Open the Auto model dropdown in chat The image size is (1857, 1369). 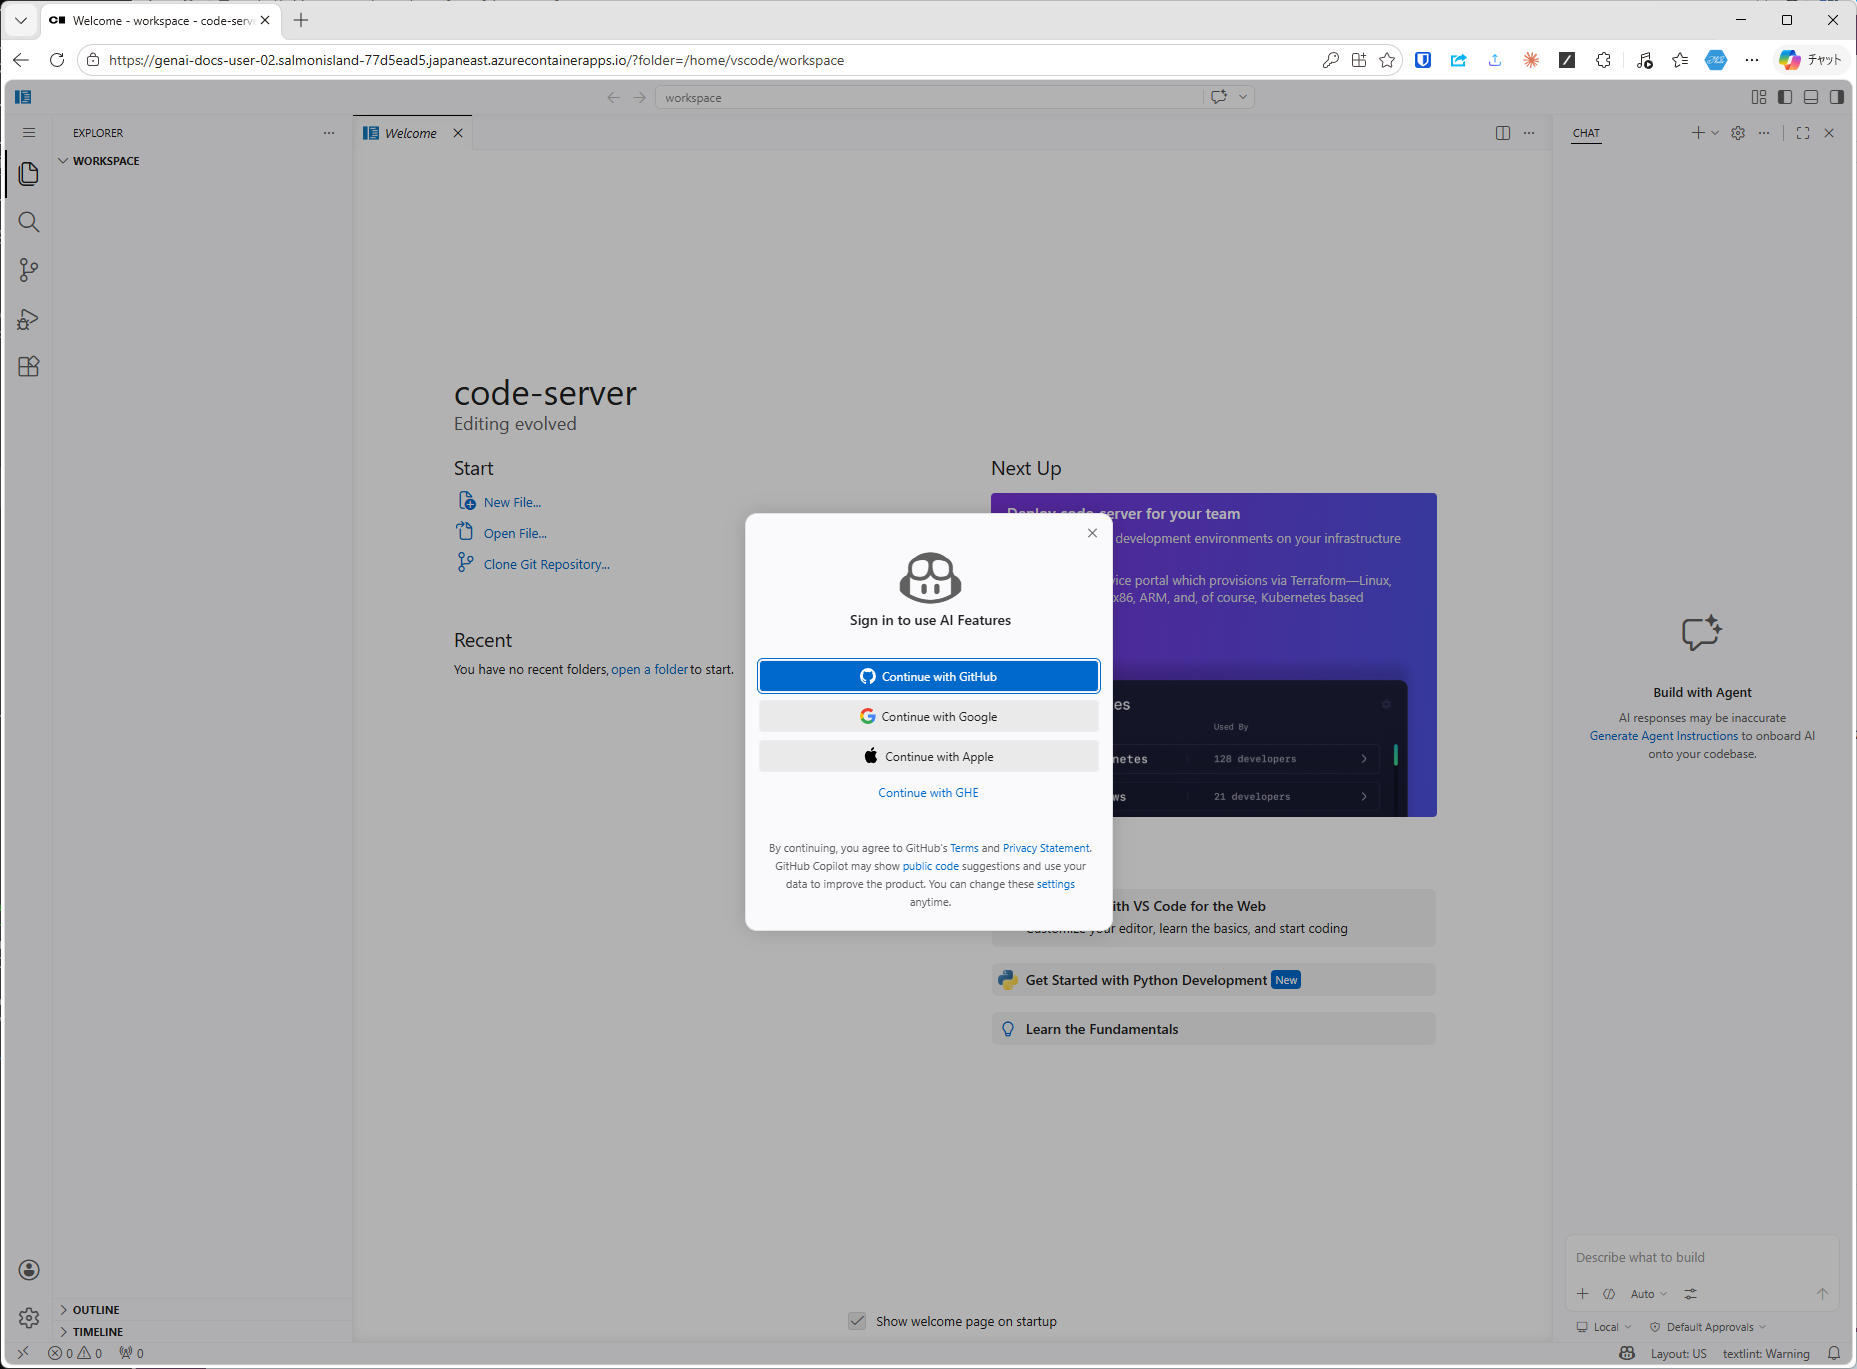1648,1294
